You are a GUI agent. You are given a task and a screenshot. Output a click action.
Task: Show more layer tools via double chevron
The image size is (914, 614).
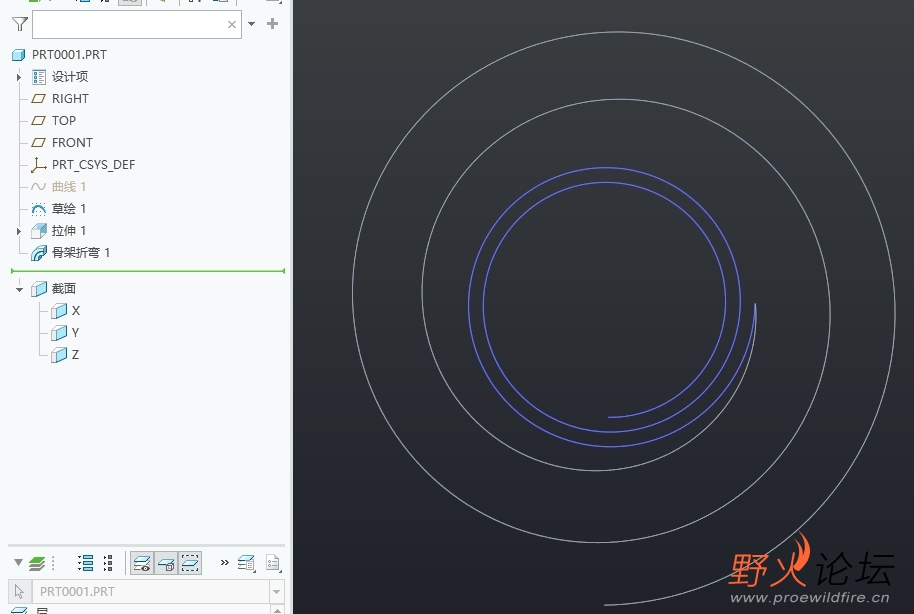coord(225,563)
